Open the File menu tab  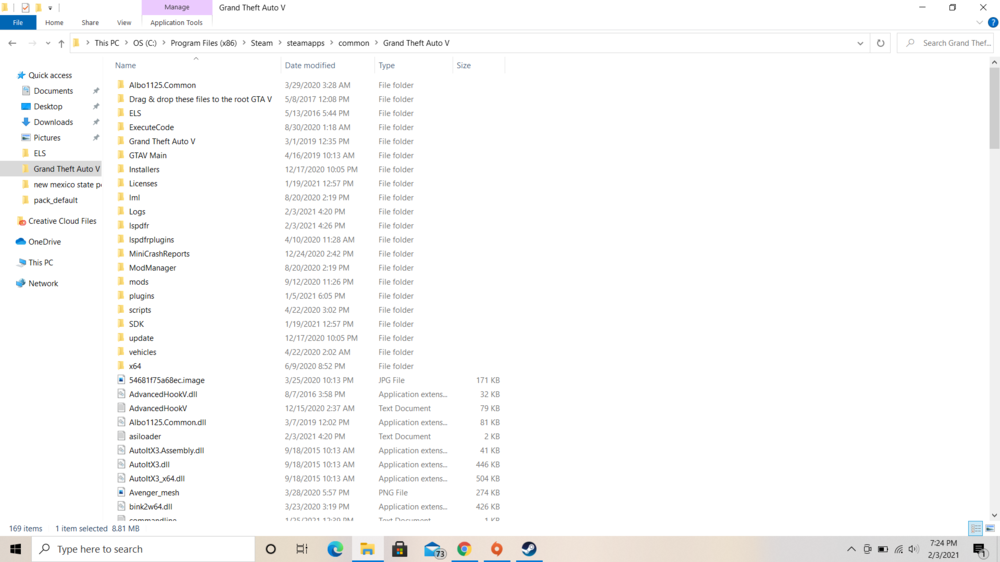point(18,22)
